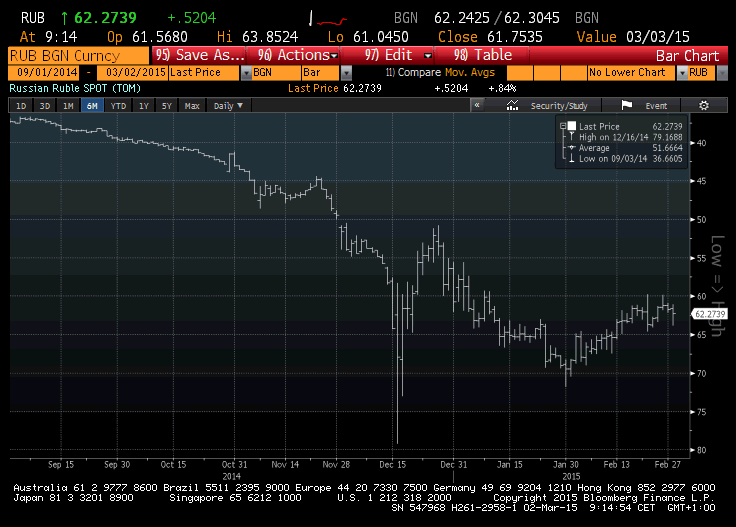The width and height of the screenshot is (736, 527).
Task: Open the 97) Edit menu
Action: (x=389, y=55)
